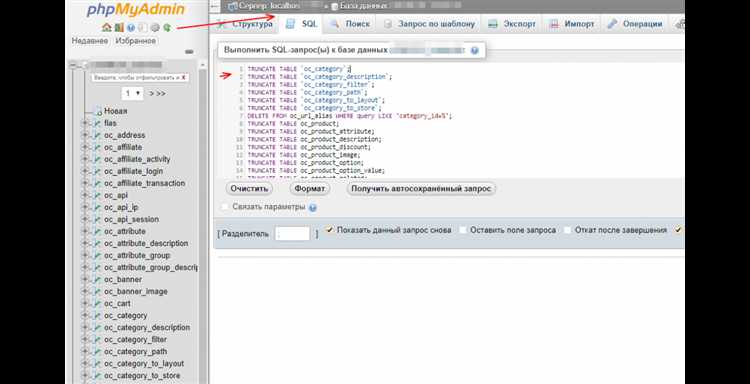Open the oc_attribute_group_descrip table
Screen dimensions: 750x384
(151, 267)
